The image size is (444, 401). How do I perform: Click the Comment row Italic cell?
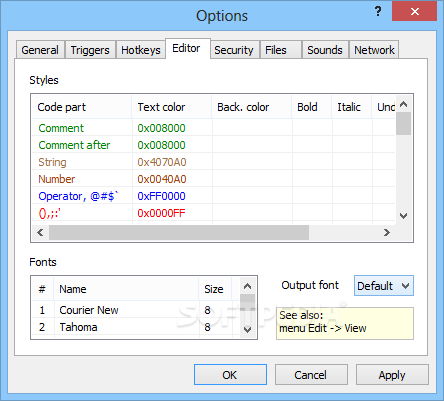point(352,128)
